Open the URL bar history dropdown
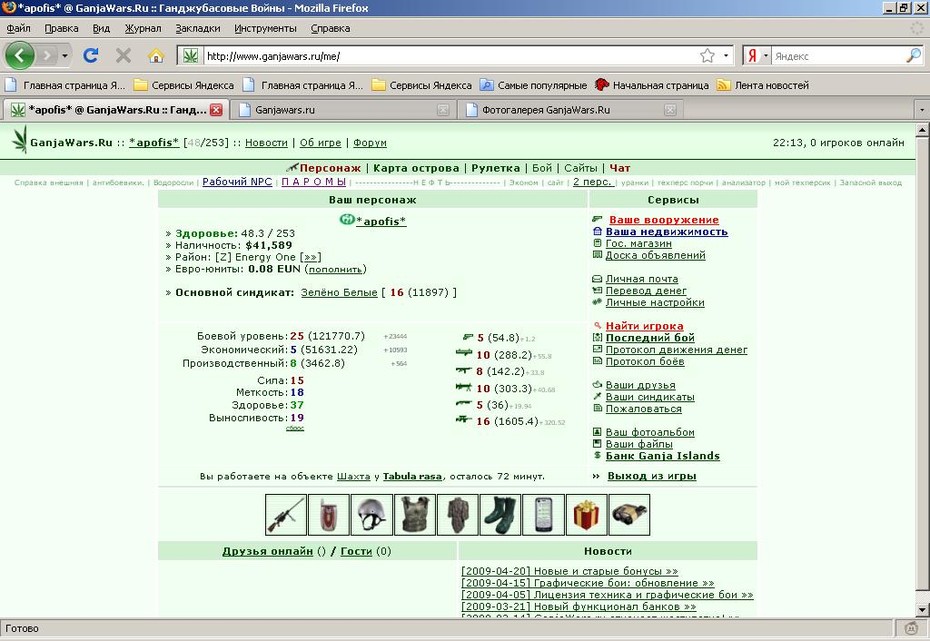This screenshot has height=641, width=930. 725,56
